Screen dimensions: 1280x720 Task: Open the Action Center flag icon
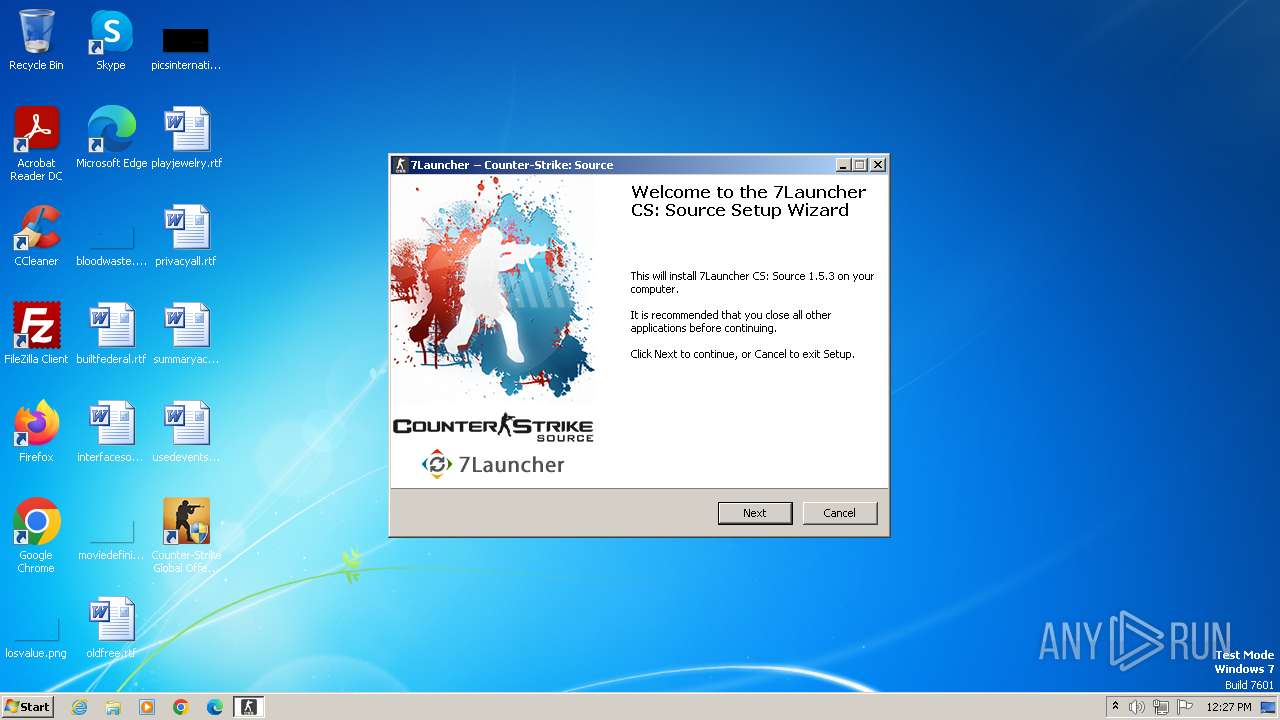pos(1185,707)
